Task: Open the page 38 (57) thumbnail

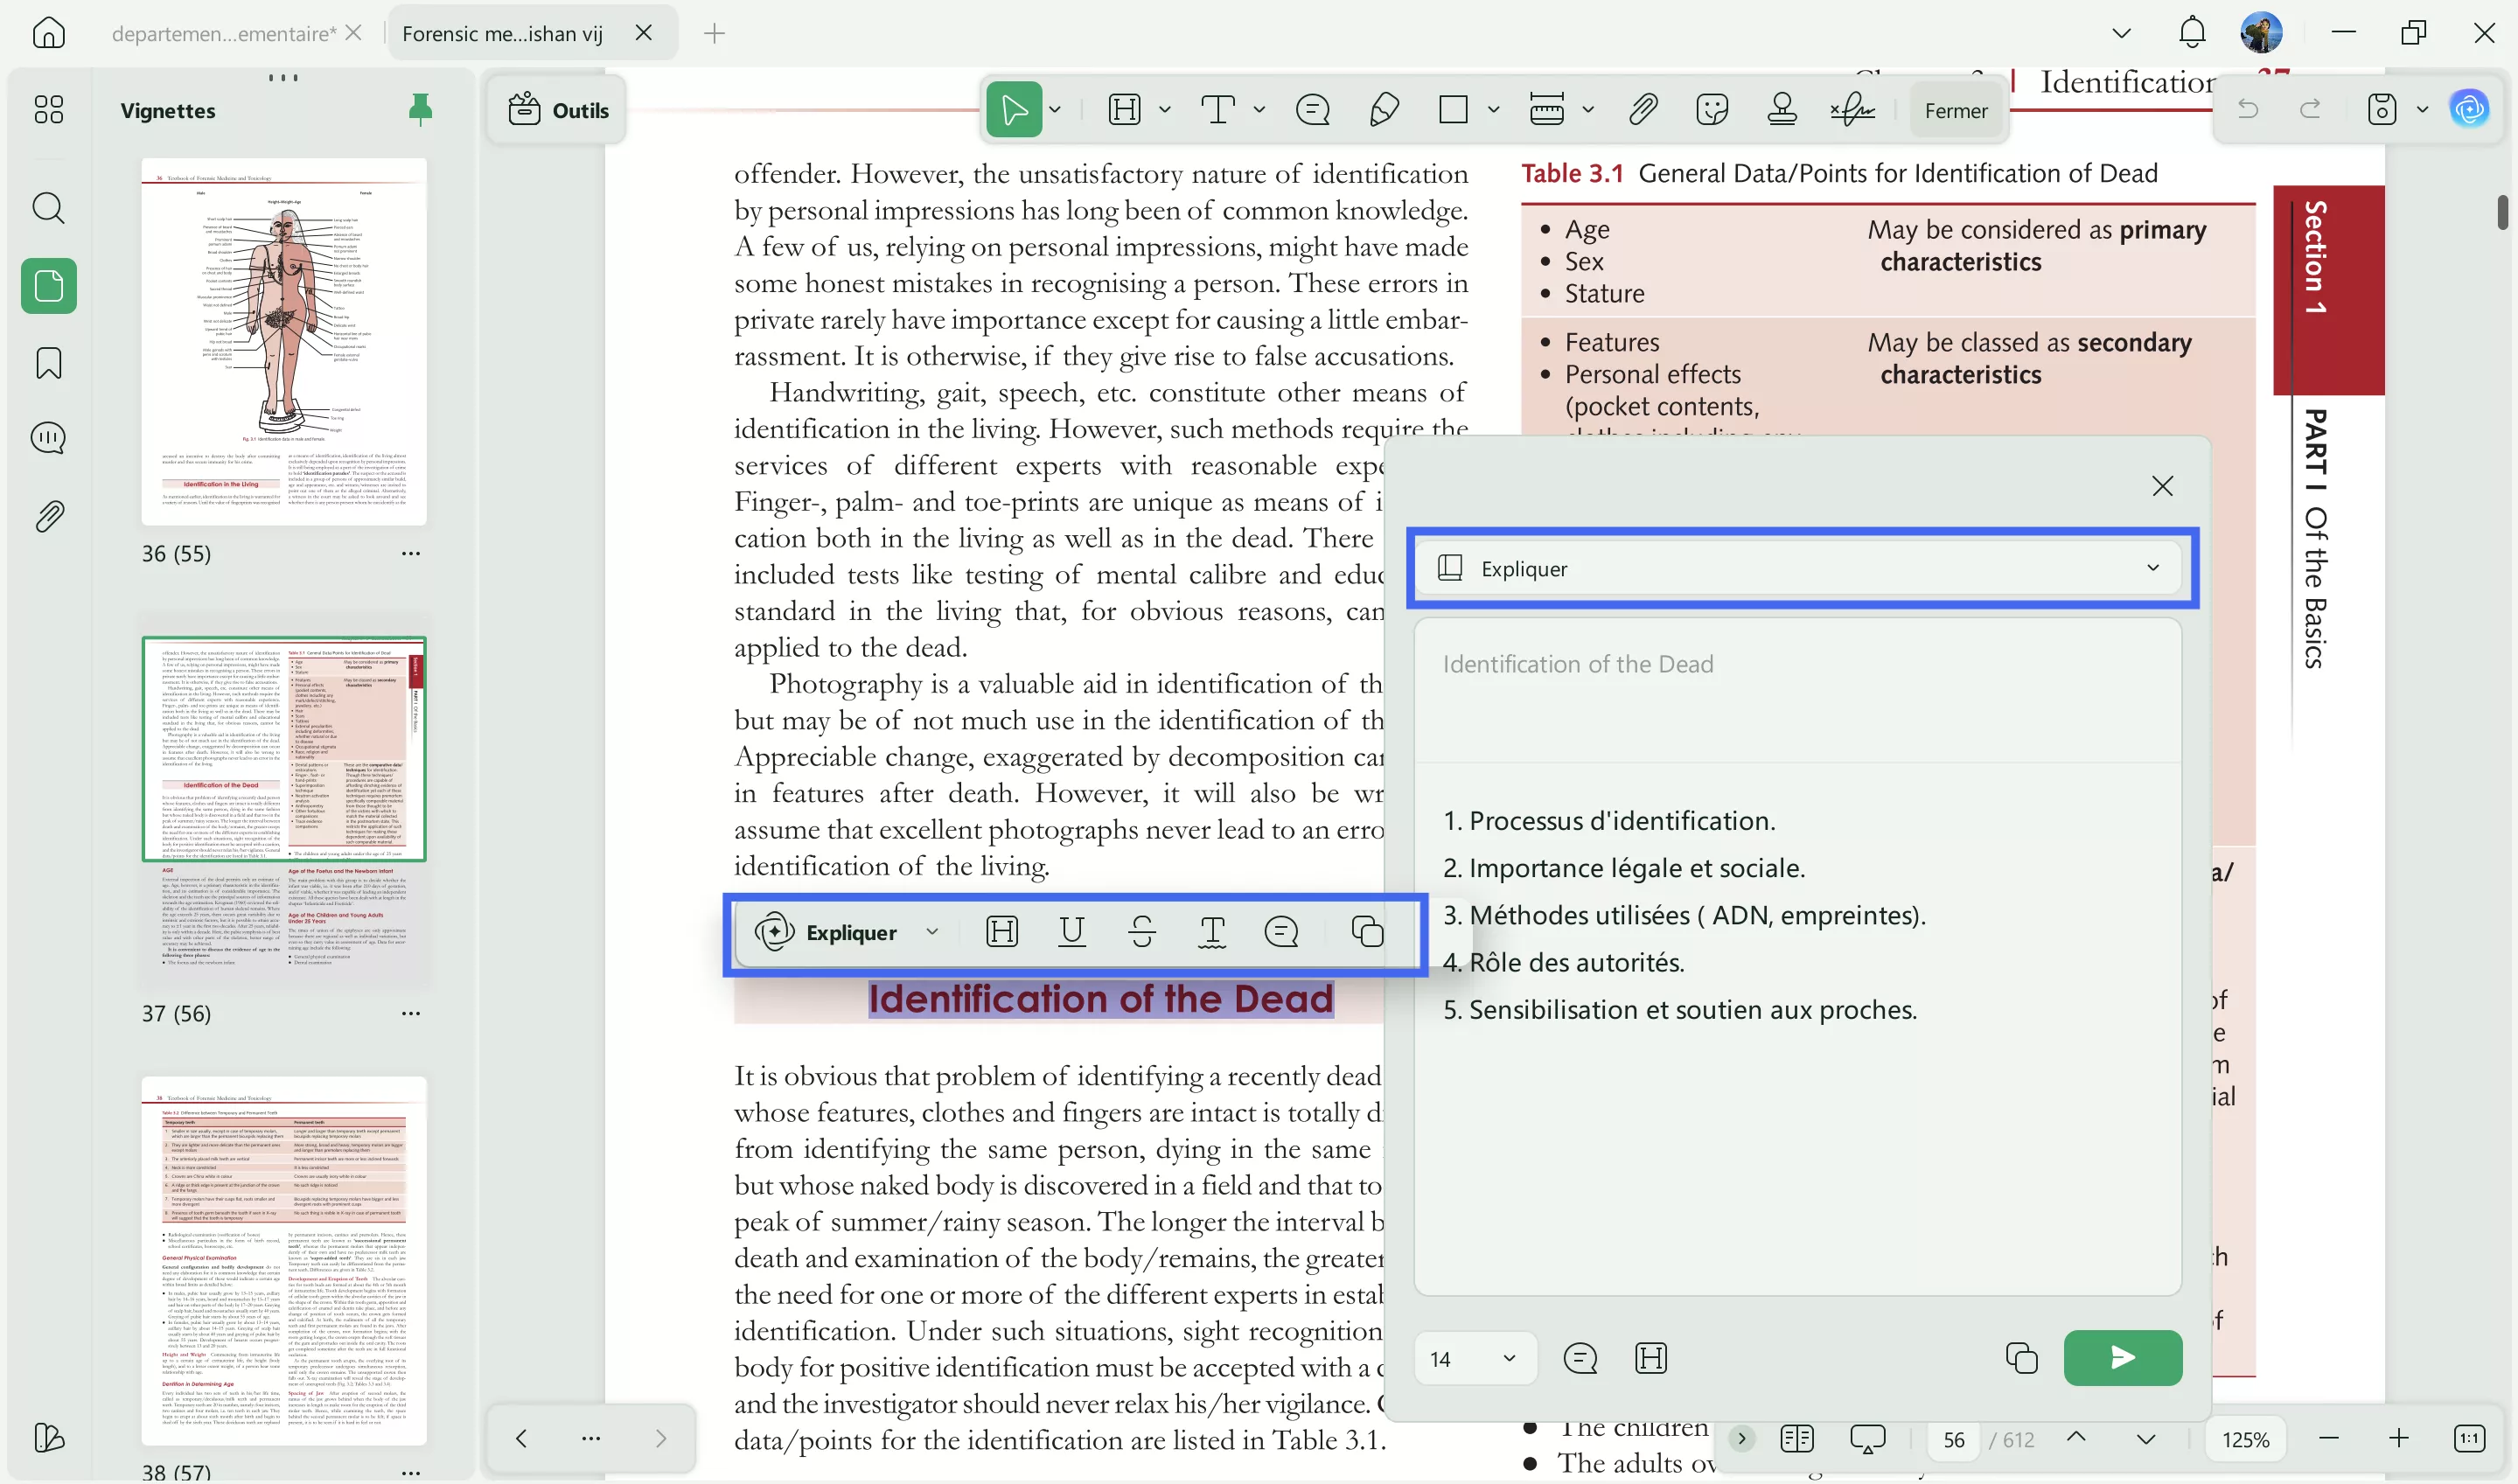Action: 284,1260
